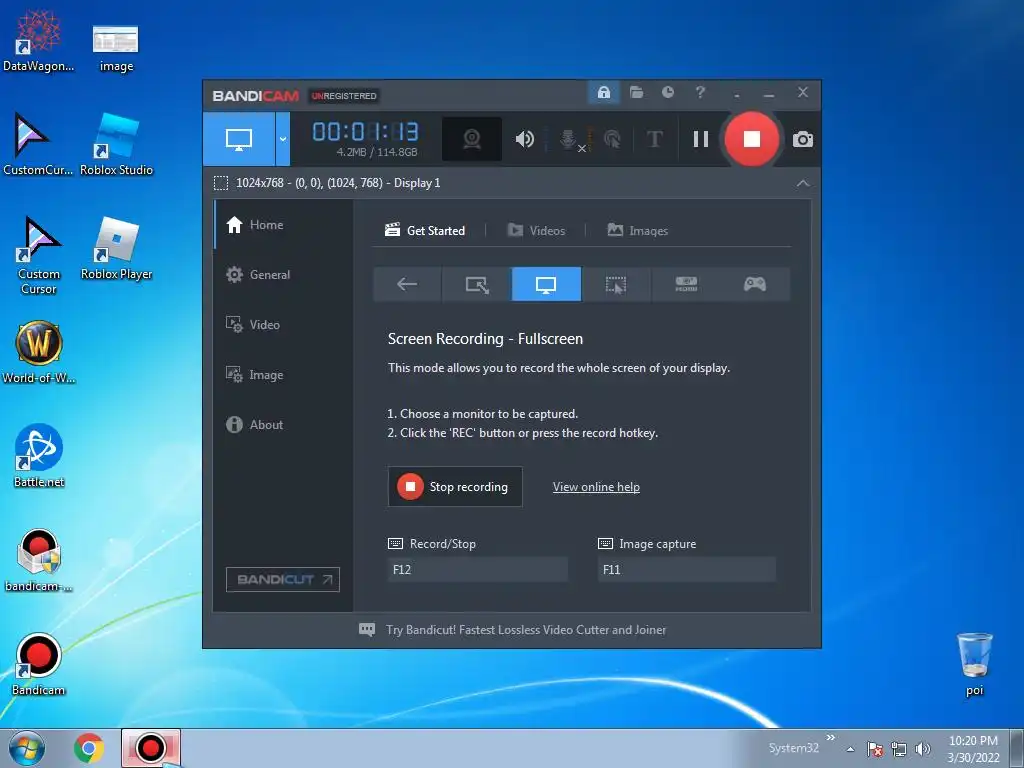Screen dimensions: 1024x768
Task: Select the poi recycle bin icon
Action: tap(974, 665)
